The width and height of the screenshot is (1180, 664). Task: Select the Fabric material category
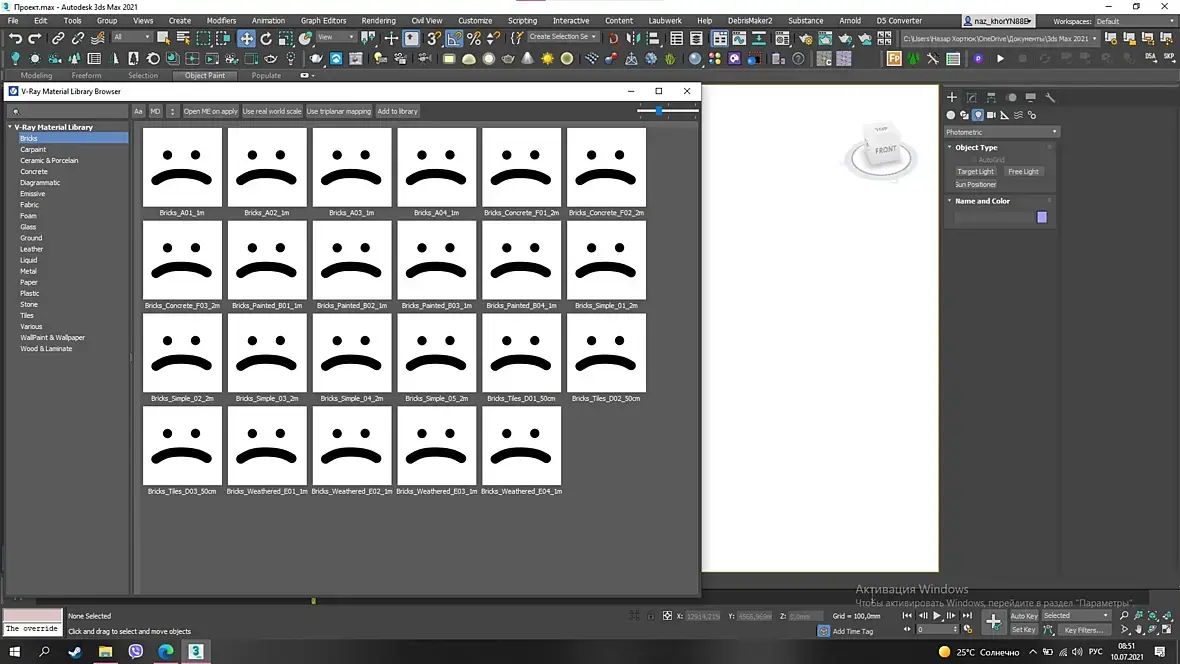(x=30, y=205)
